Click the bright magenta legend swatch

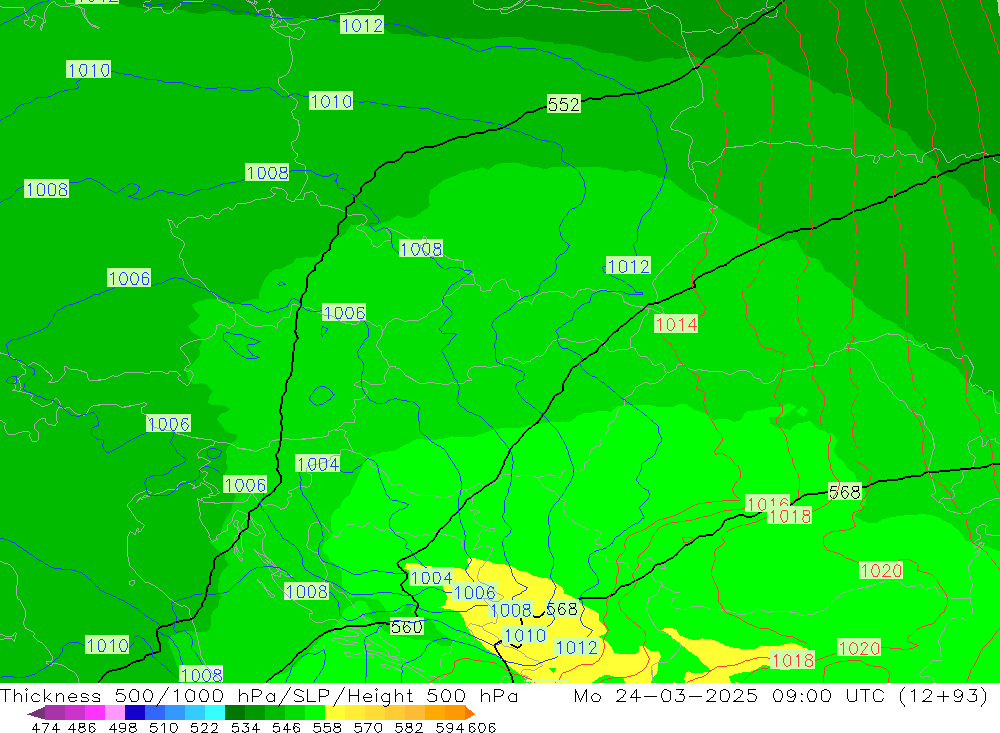click(94, 713)
